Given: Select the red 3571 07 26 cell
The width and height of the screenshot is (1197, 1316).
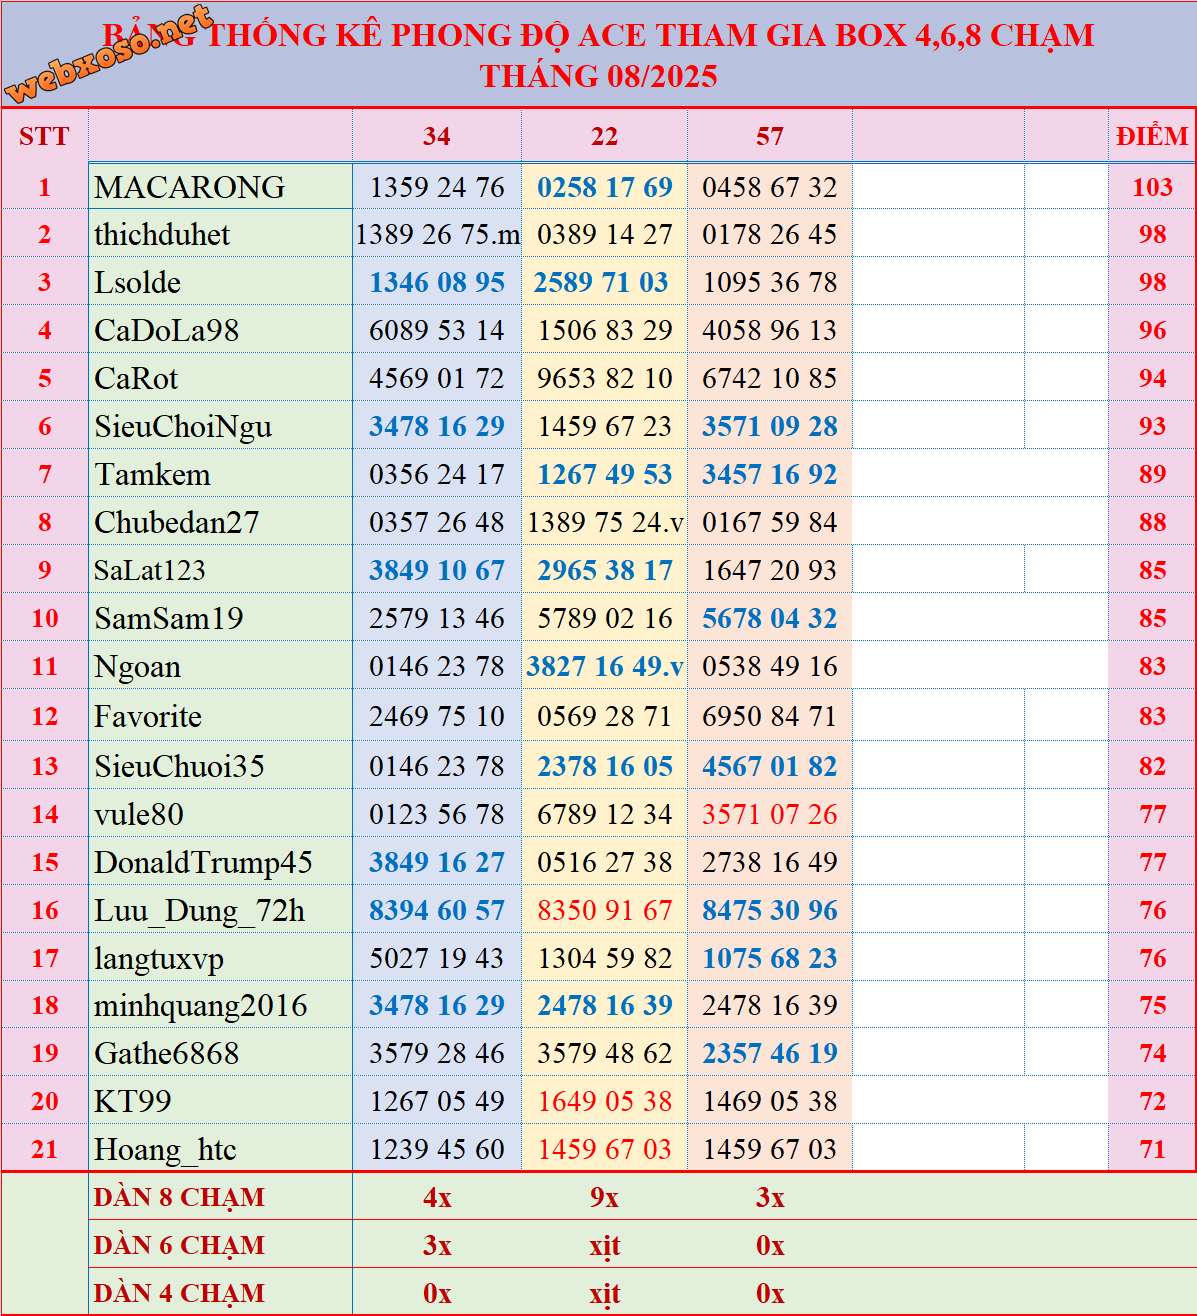Looking at the screenshot, I should pyautogui.click(x=769, y=814).
